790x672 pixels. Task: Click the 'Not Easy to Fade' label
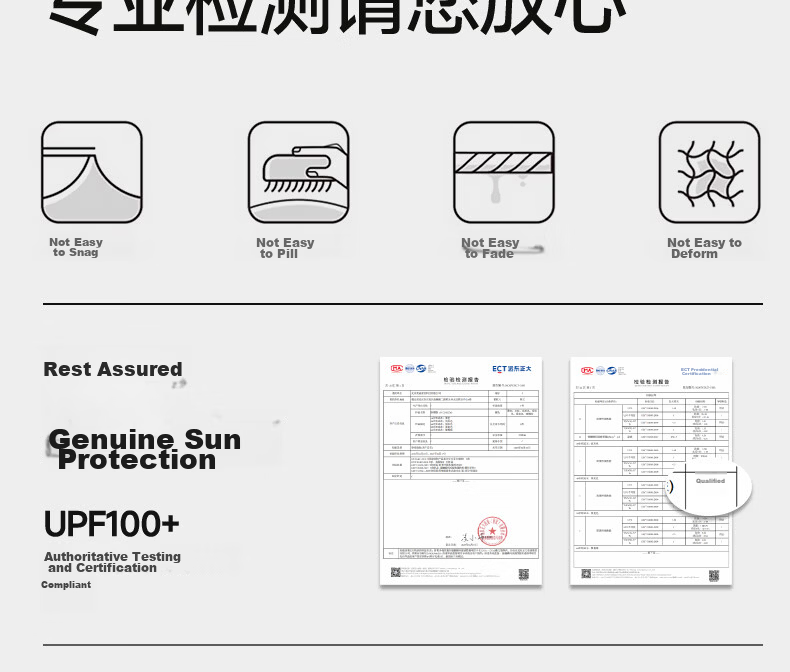coord(490,248)
